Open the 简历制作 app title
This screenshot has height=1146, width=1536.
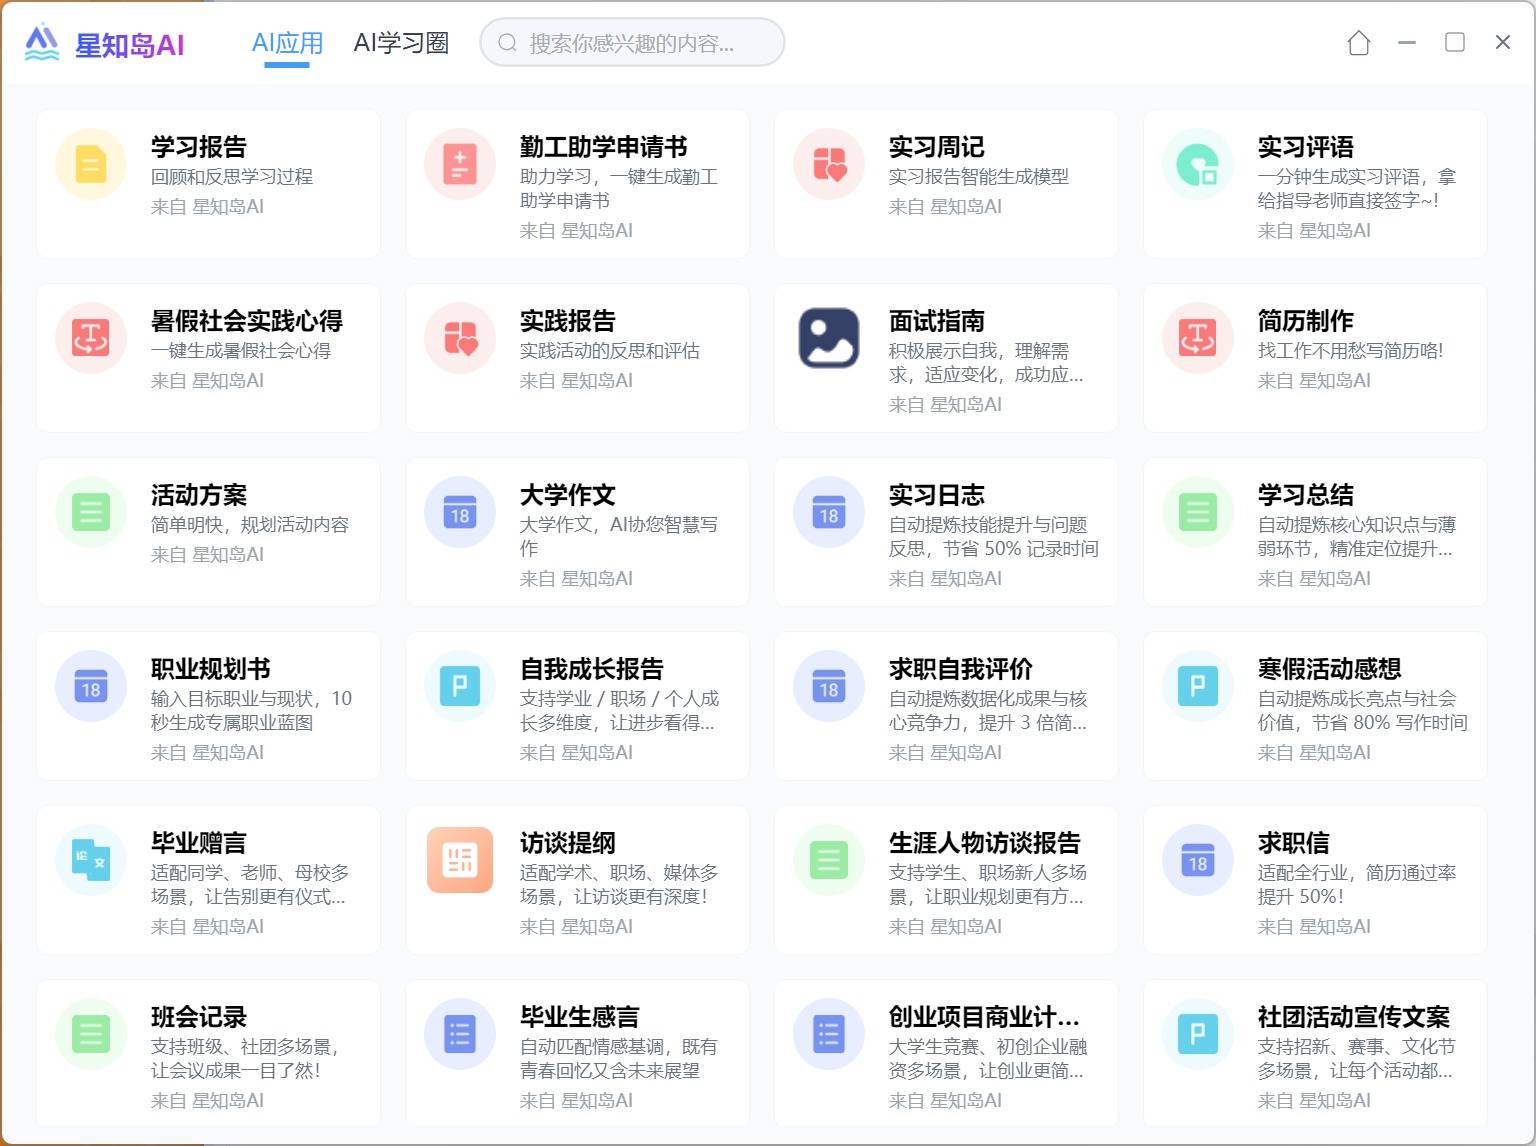[1305, 321]
